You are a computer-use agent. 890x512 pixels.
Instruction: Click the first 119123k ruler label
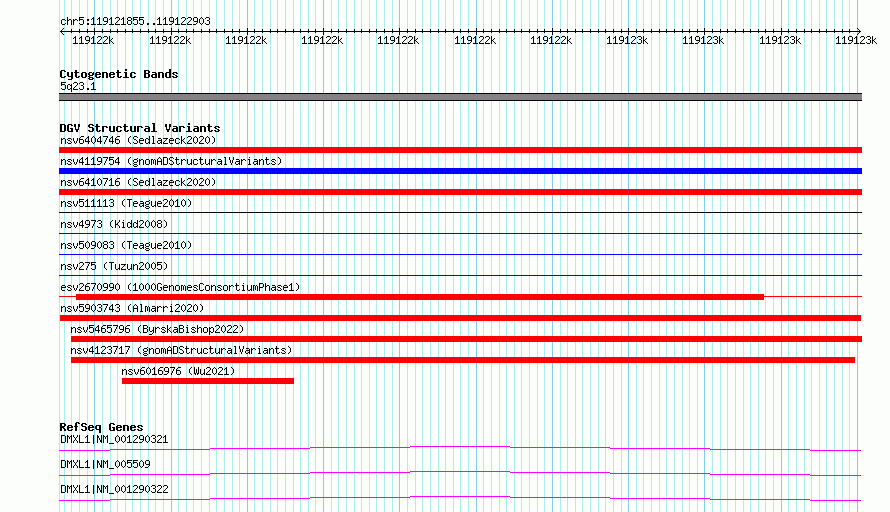(627, 40)
